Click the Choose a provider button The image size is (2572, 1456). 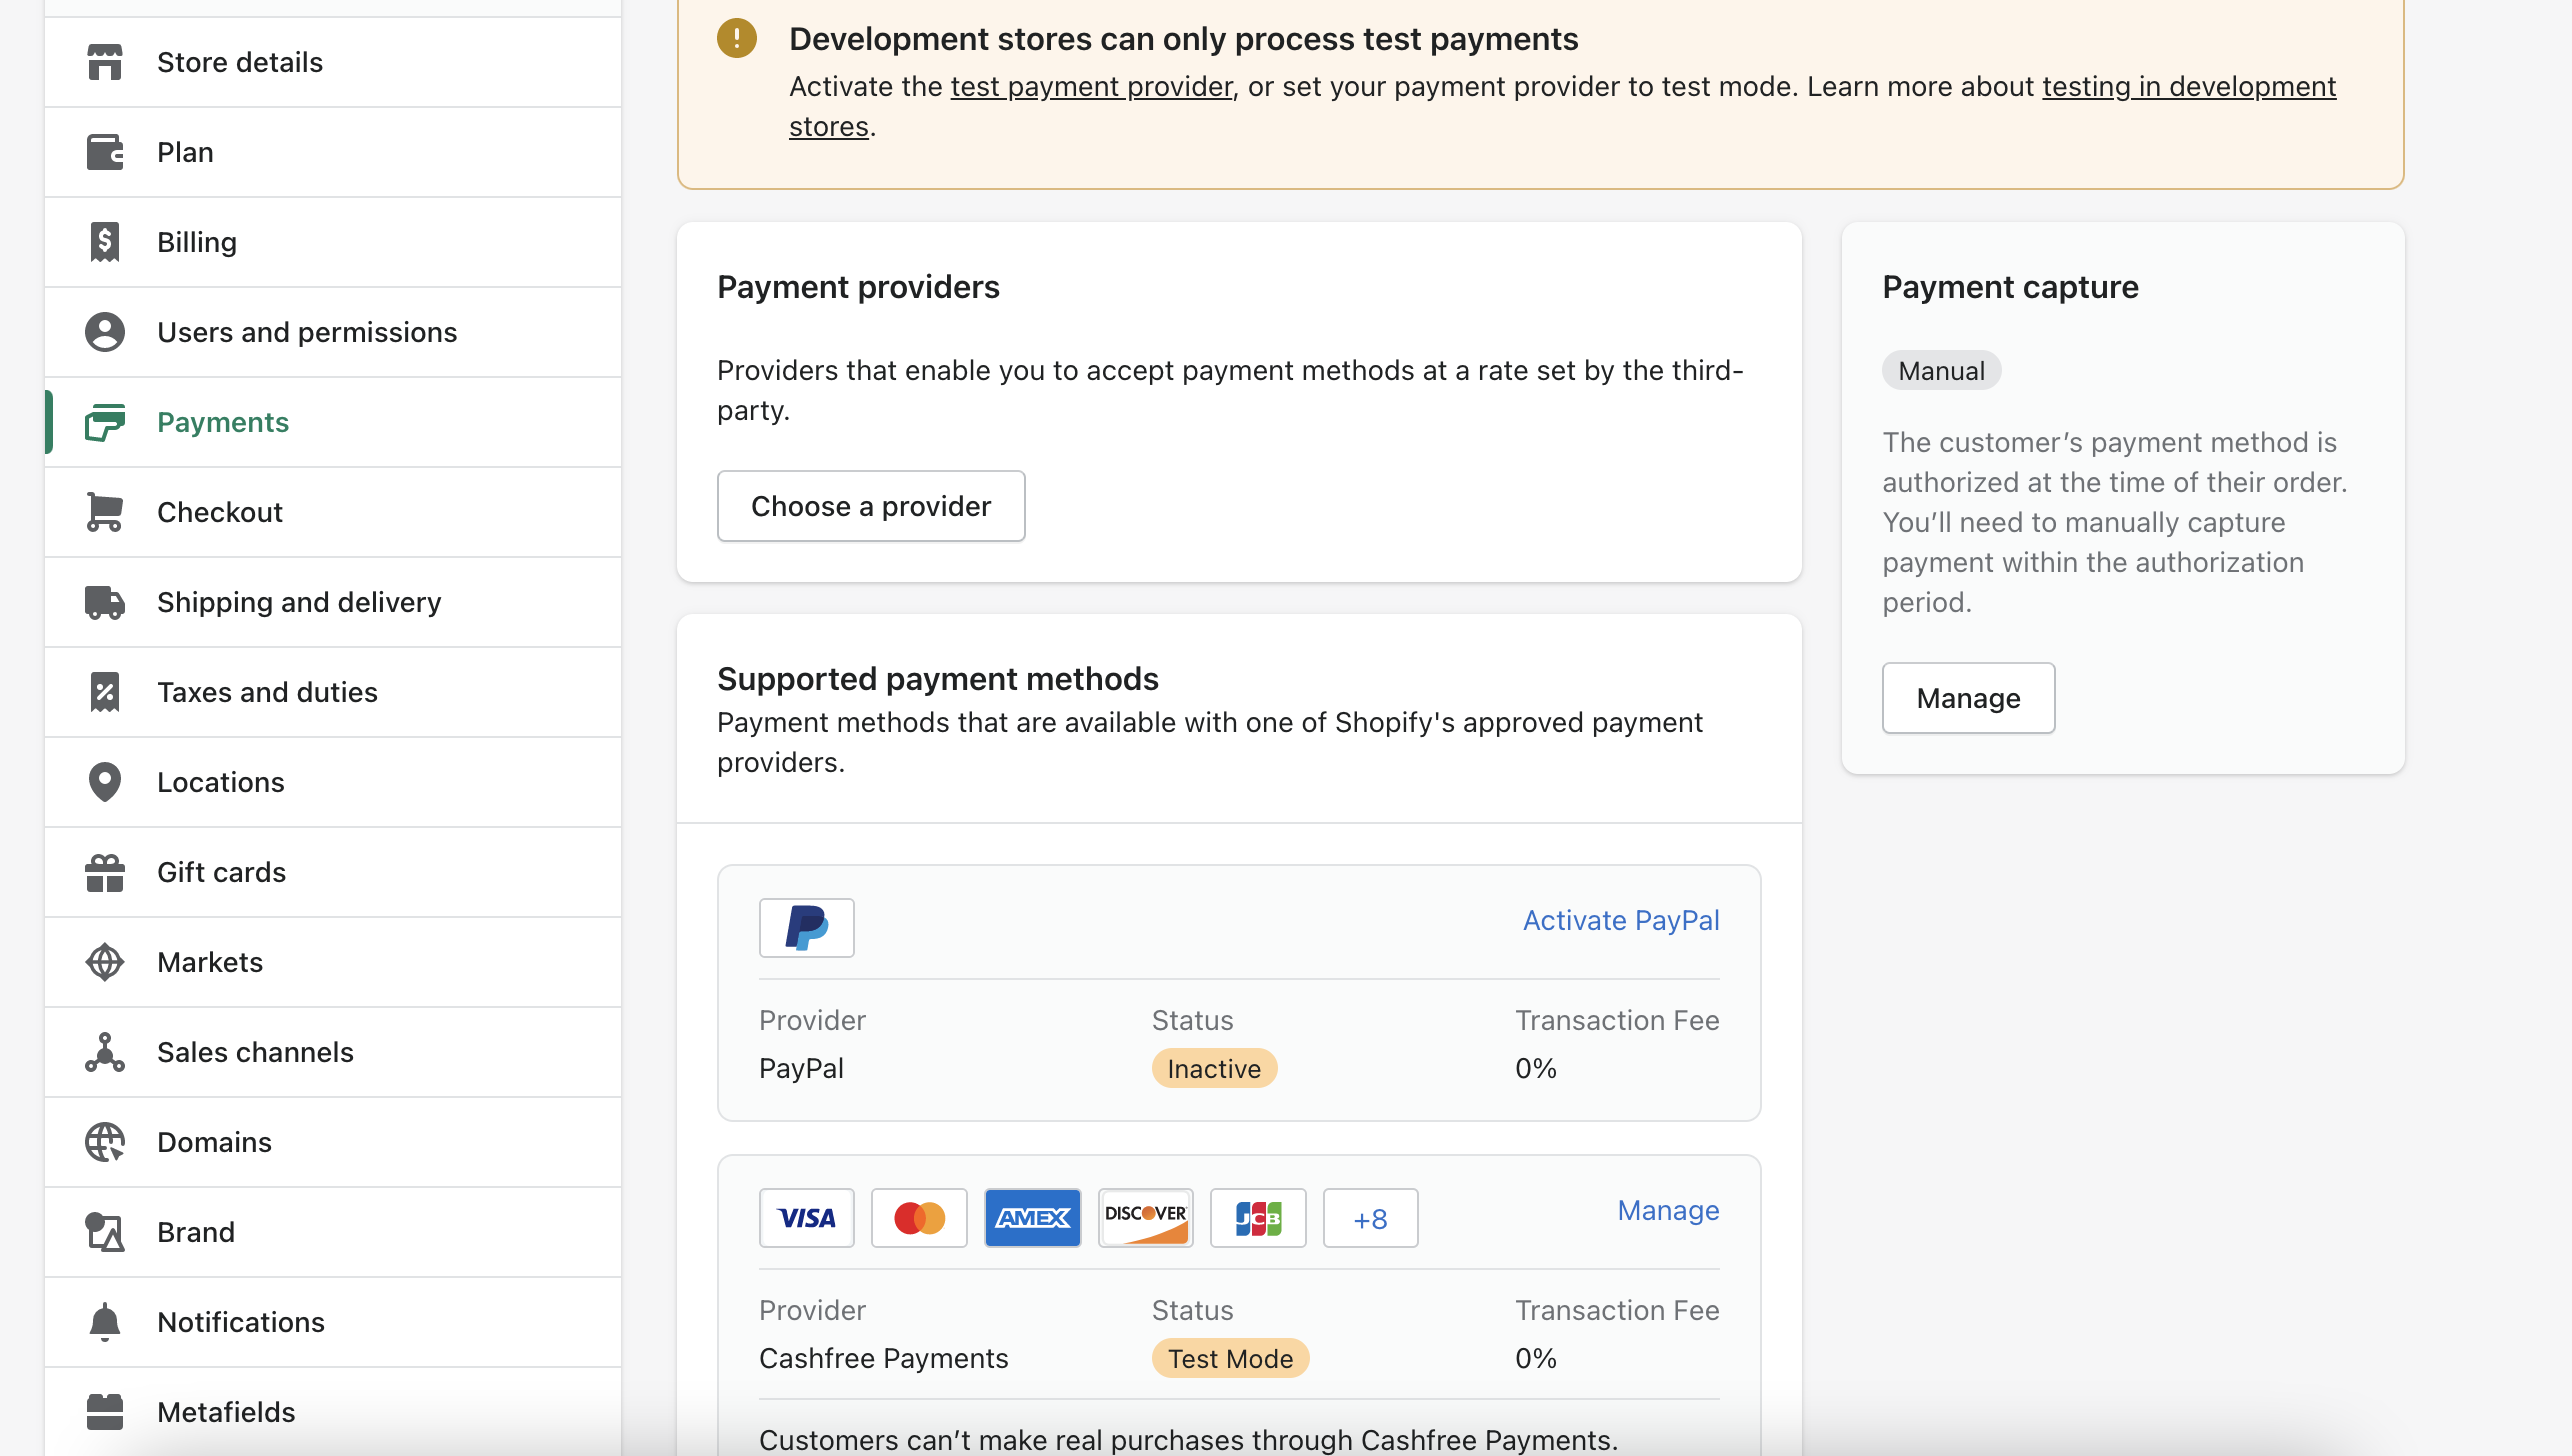point(871,505)
